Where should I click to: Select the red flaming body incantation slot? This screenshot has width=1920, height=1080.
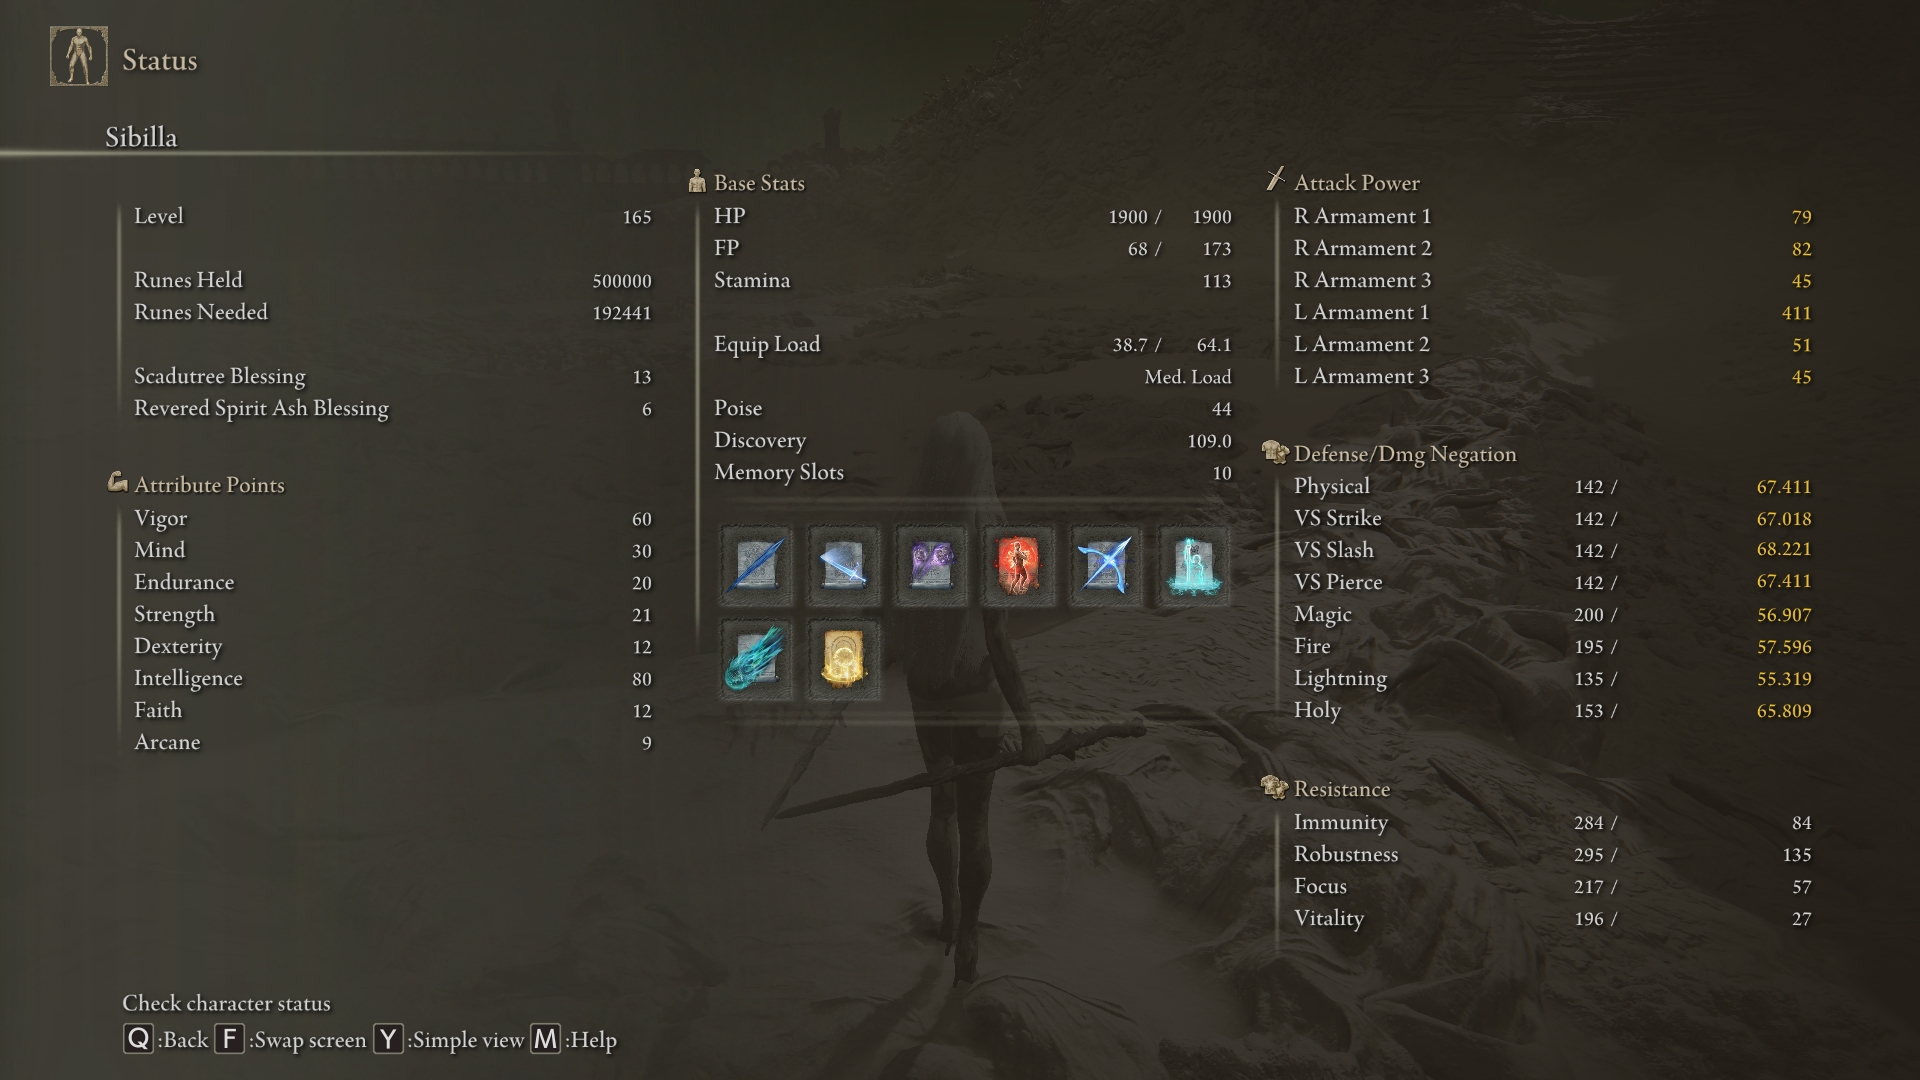point(1018,566)
